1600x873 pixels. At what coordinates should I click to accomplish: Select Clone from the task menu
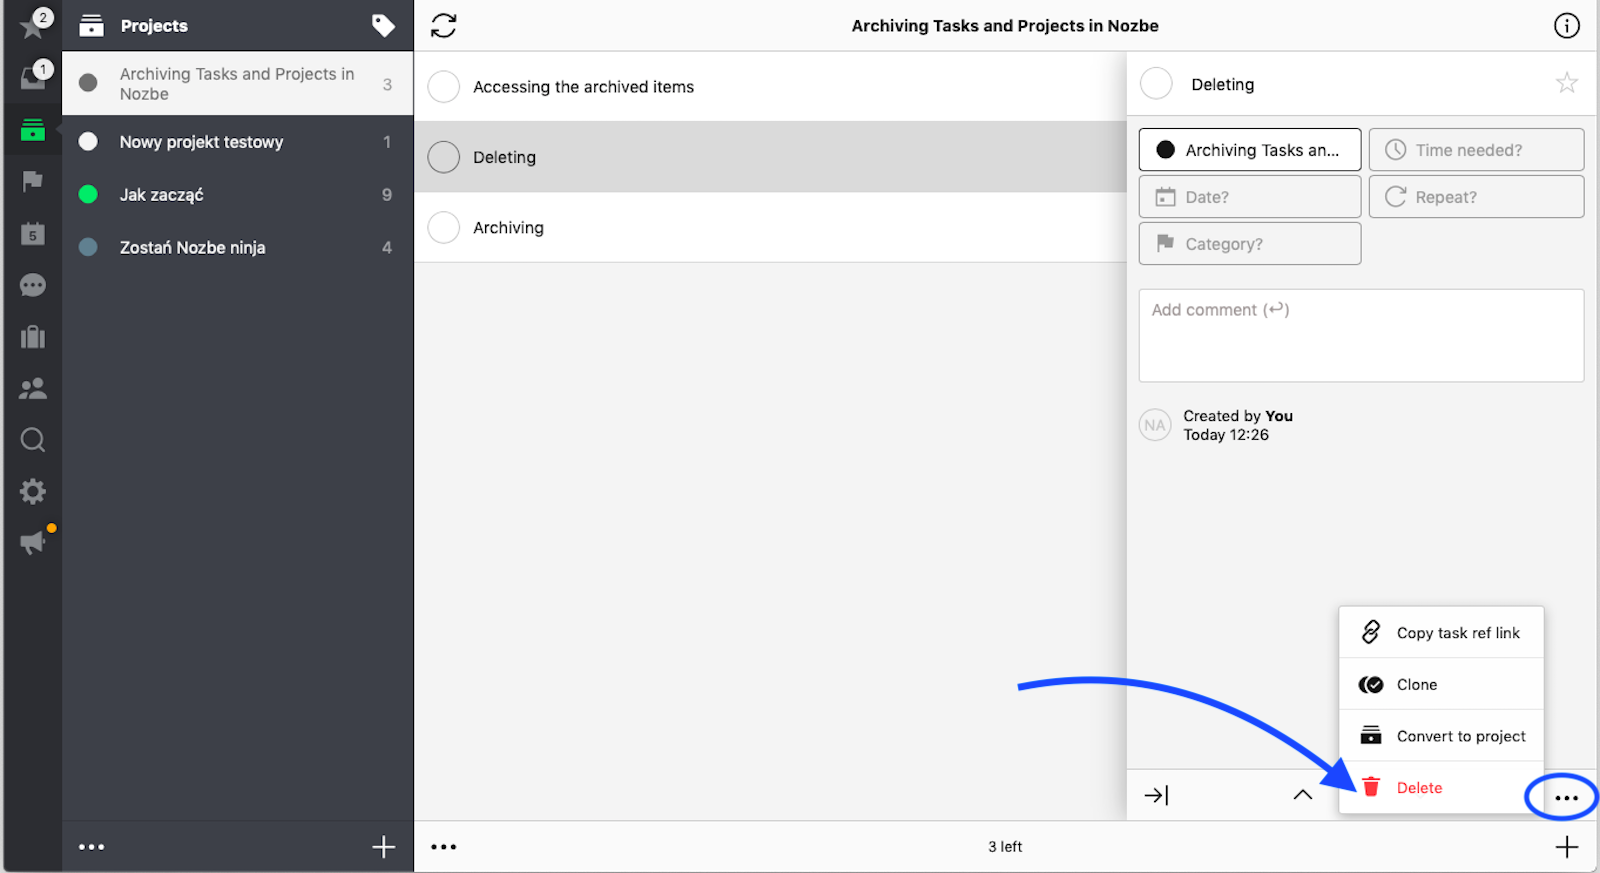1441,684
